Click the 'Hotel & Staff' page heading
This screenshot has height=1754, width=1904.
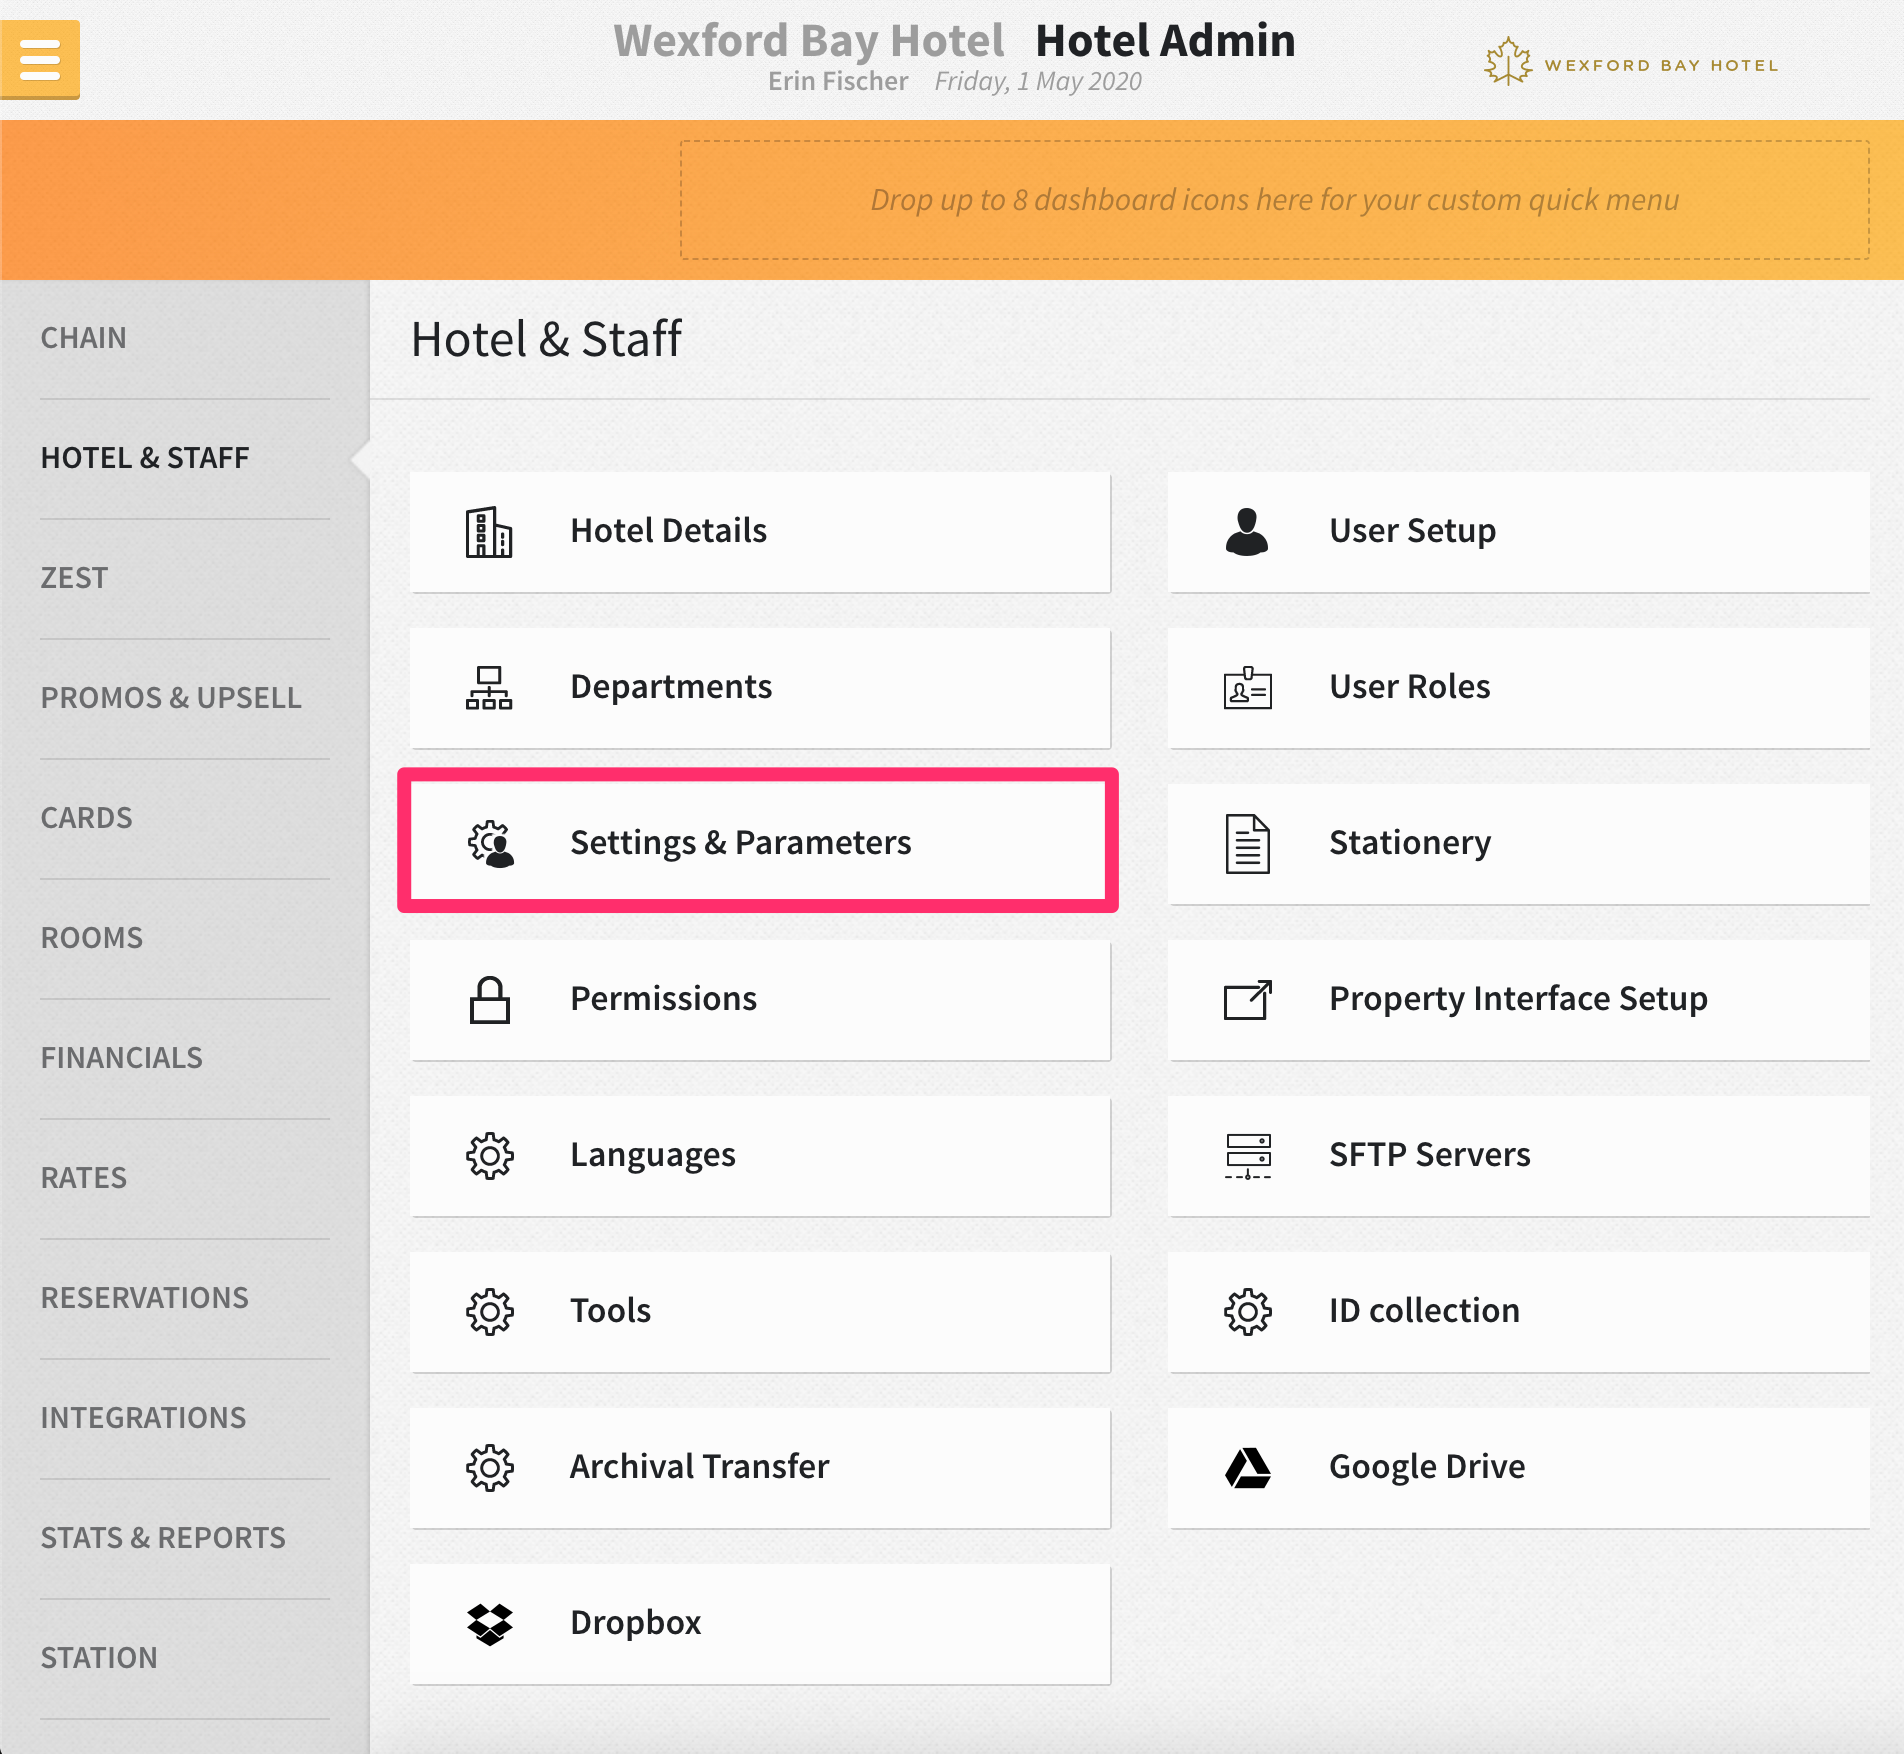coord(547,339)
